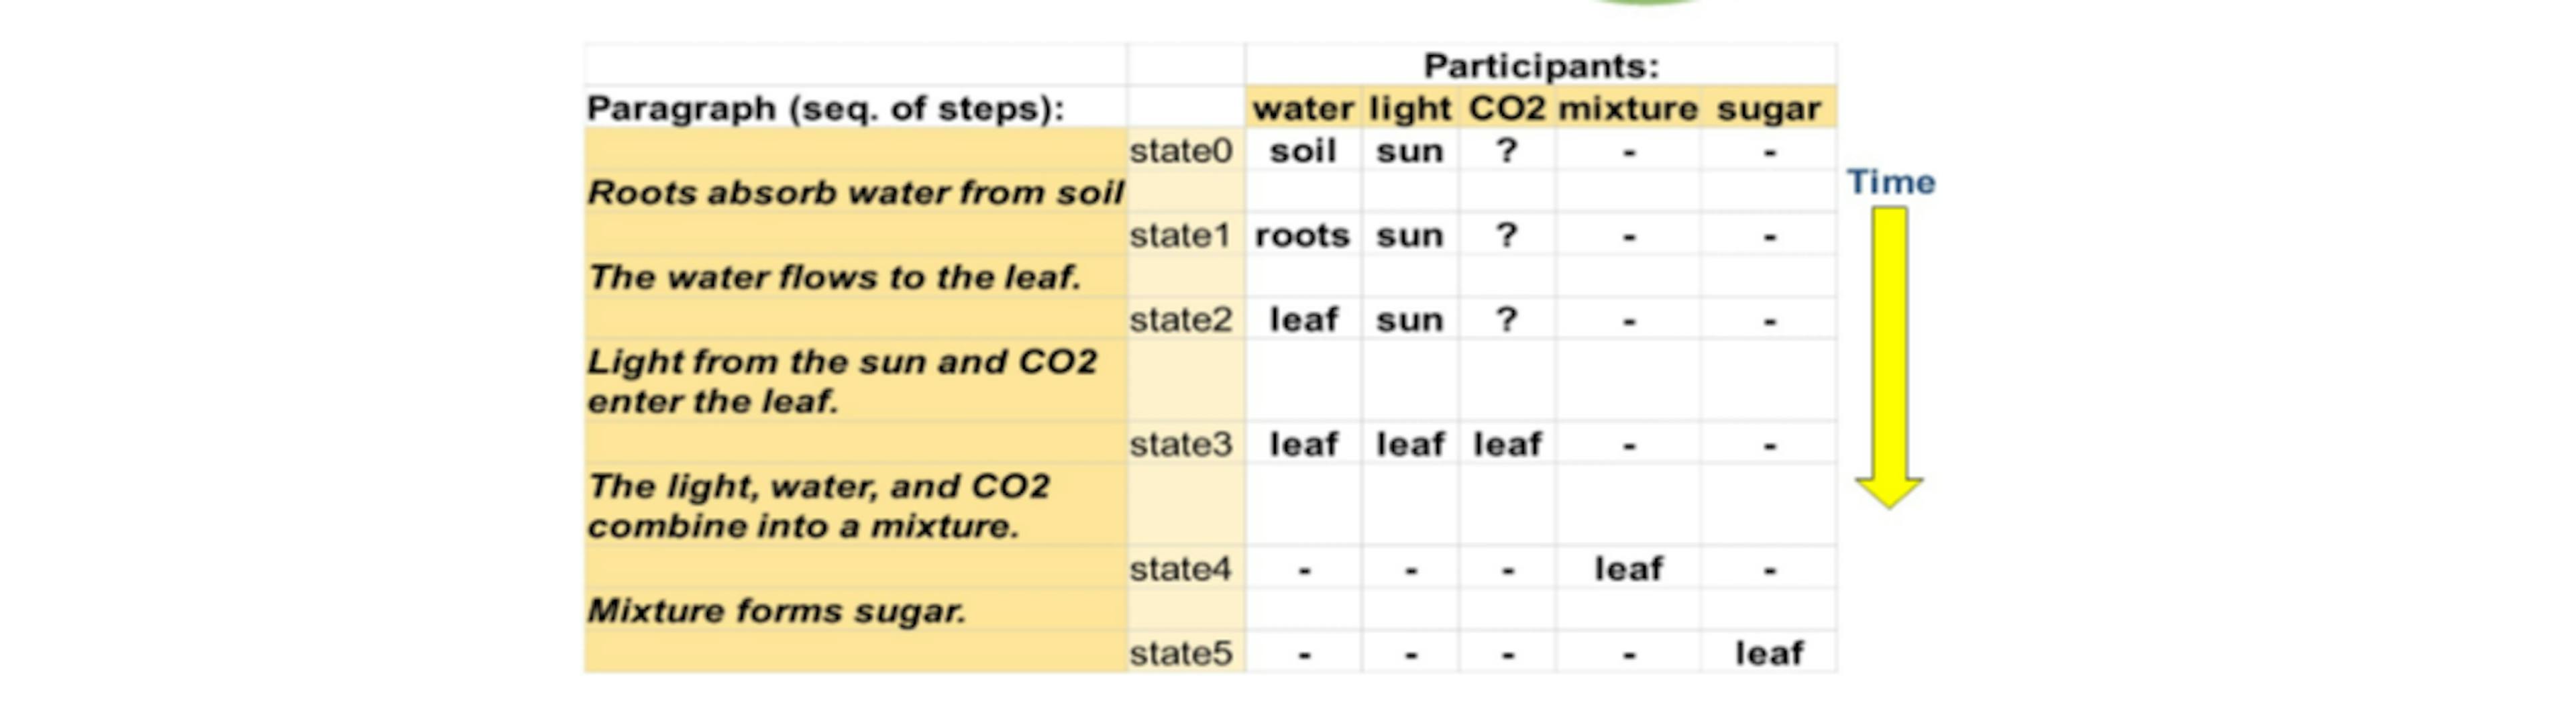Select the CO2 leaf cell in state3
2576x725 pixels.
1507,444
